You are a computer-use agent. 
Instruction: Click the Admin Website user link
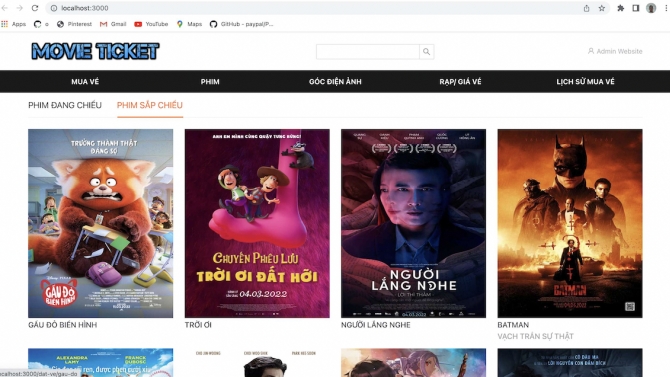615,51
